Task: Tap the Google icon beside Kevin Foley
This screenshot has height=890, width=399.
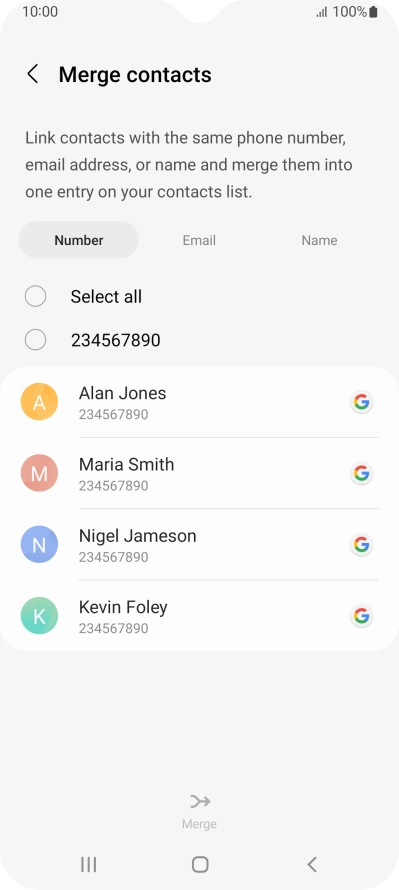Action: (362, 616)
